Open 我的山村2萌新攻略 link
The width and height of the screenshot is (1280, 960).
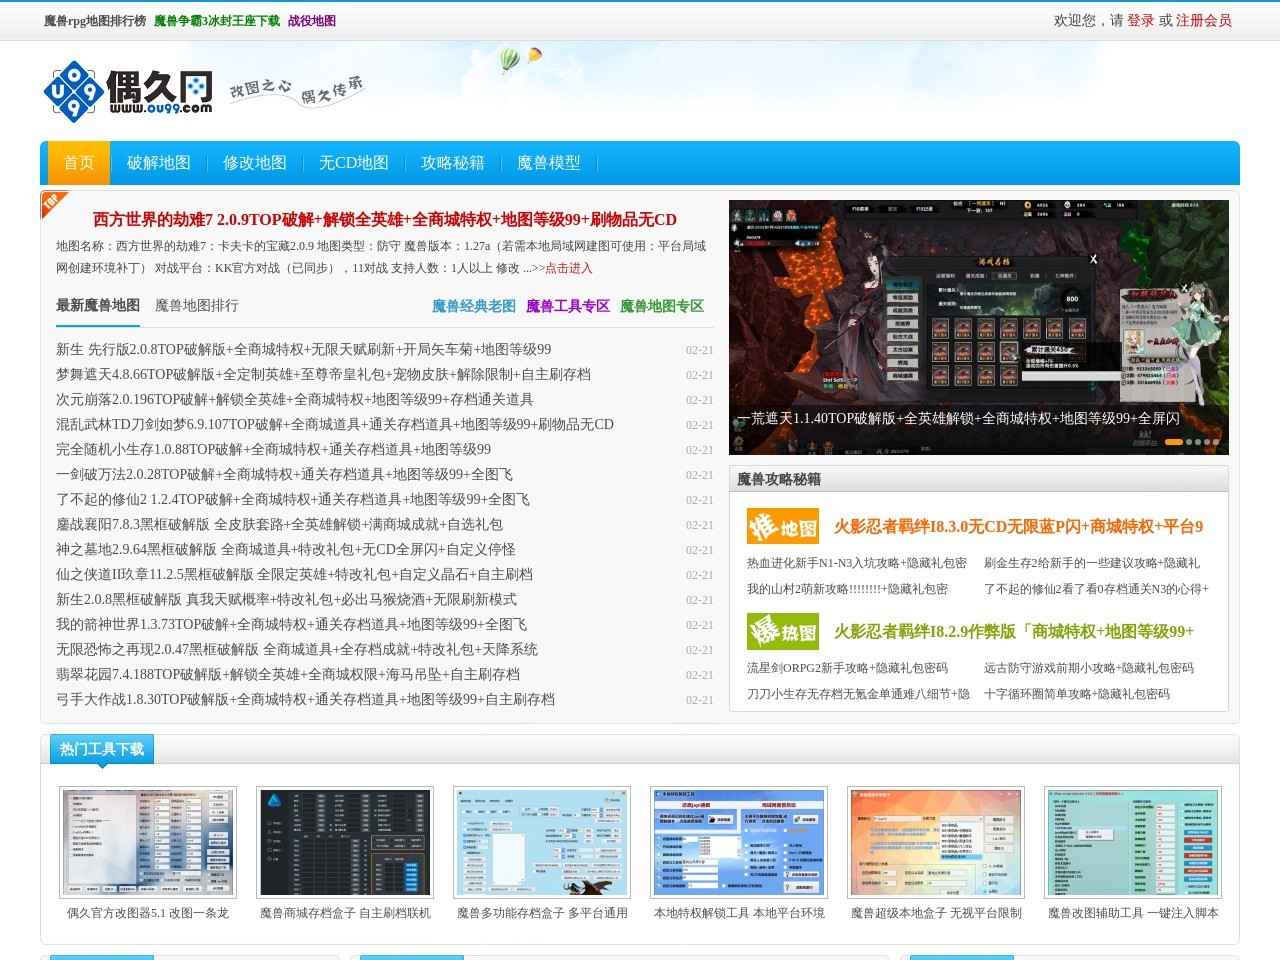point(847,589)
